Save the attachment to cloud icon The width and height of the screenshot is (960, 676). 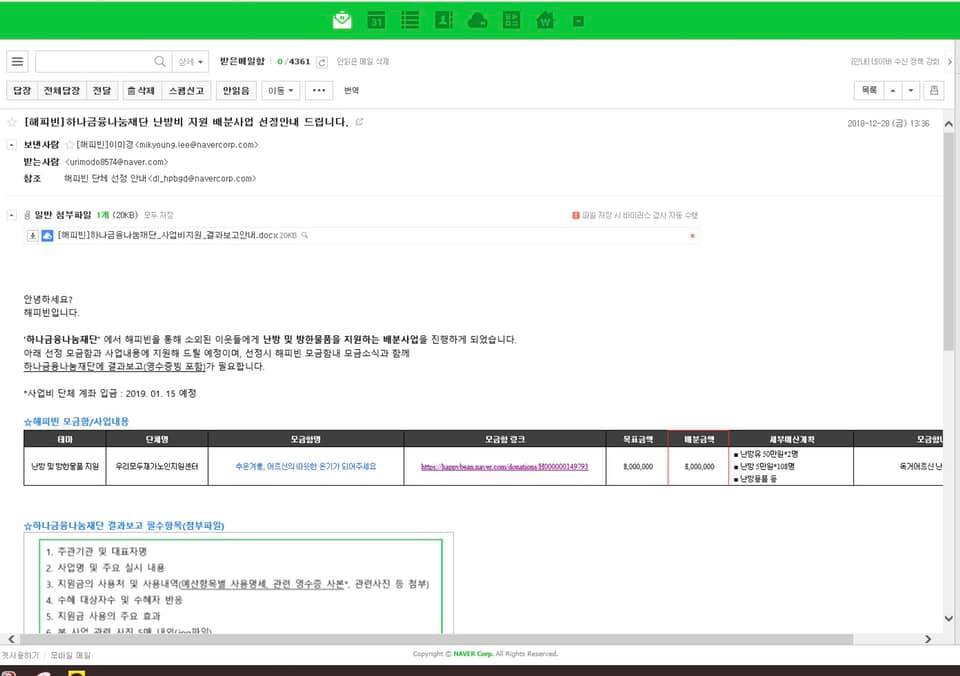pyautogui.click(x=47, y=236)
